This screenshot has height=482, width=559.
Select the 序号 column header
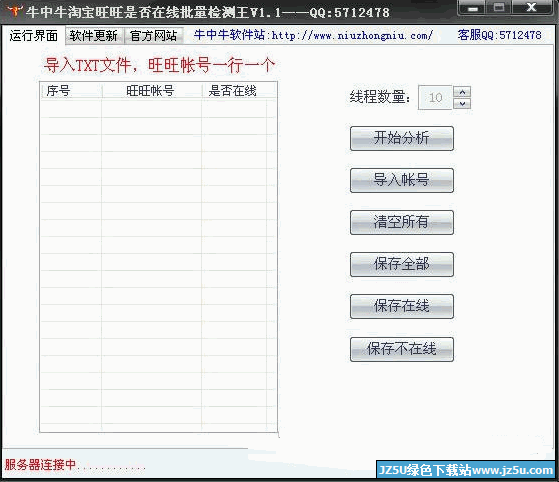click(x=71, y=91)
